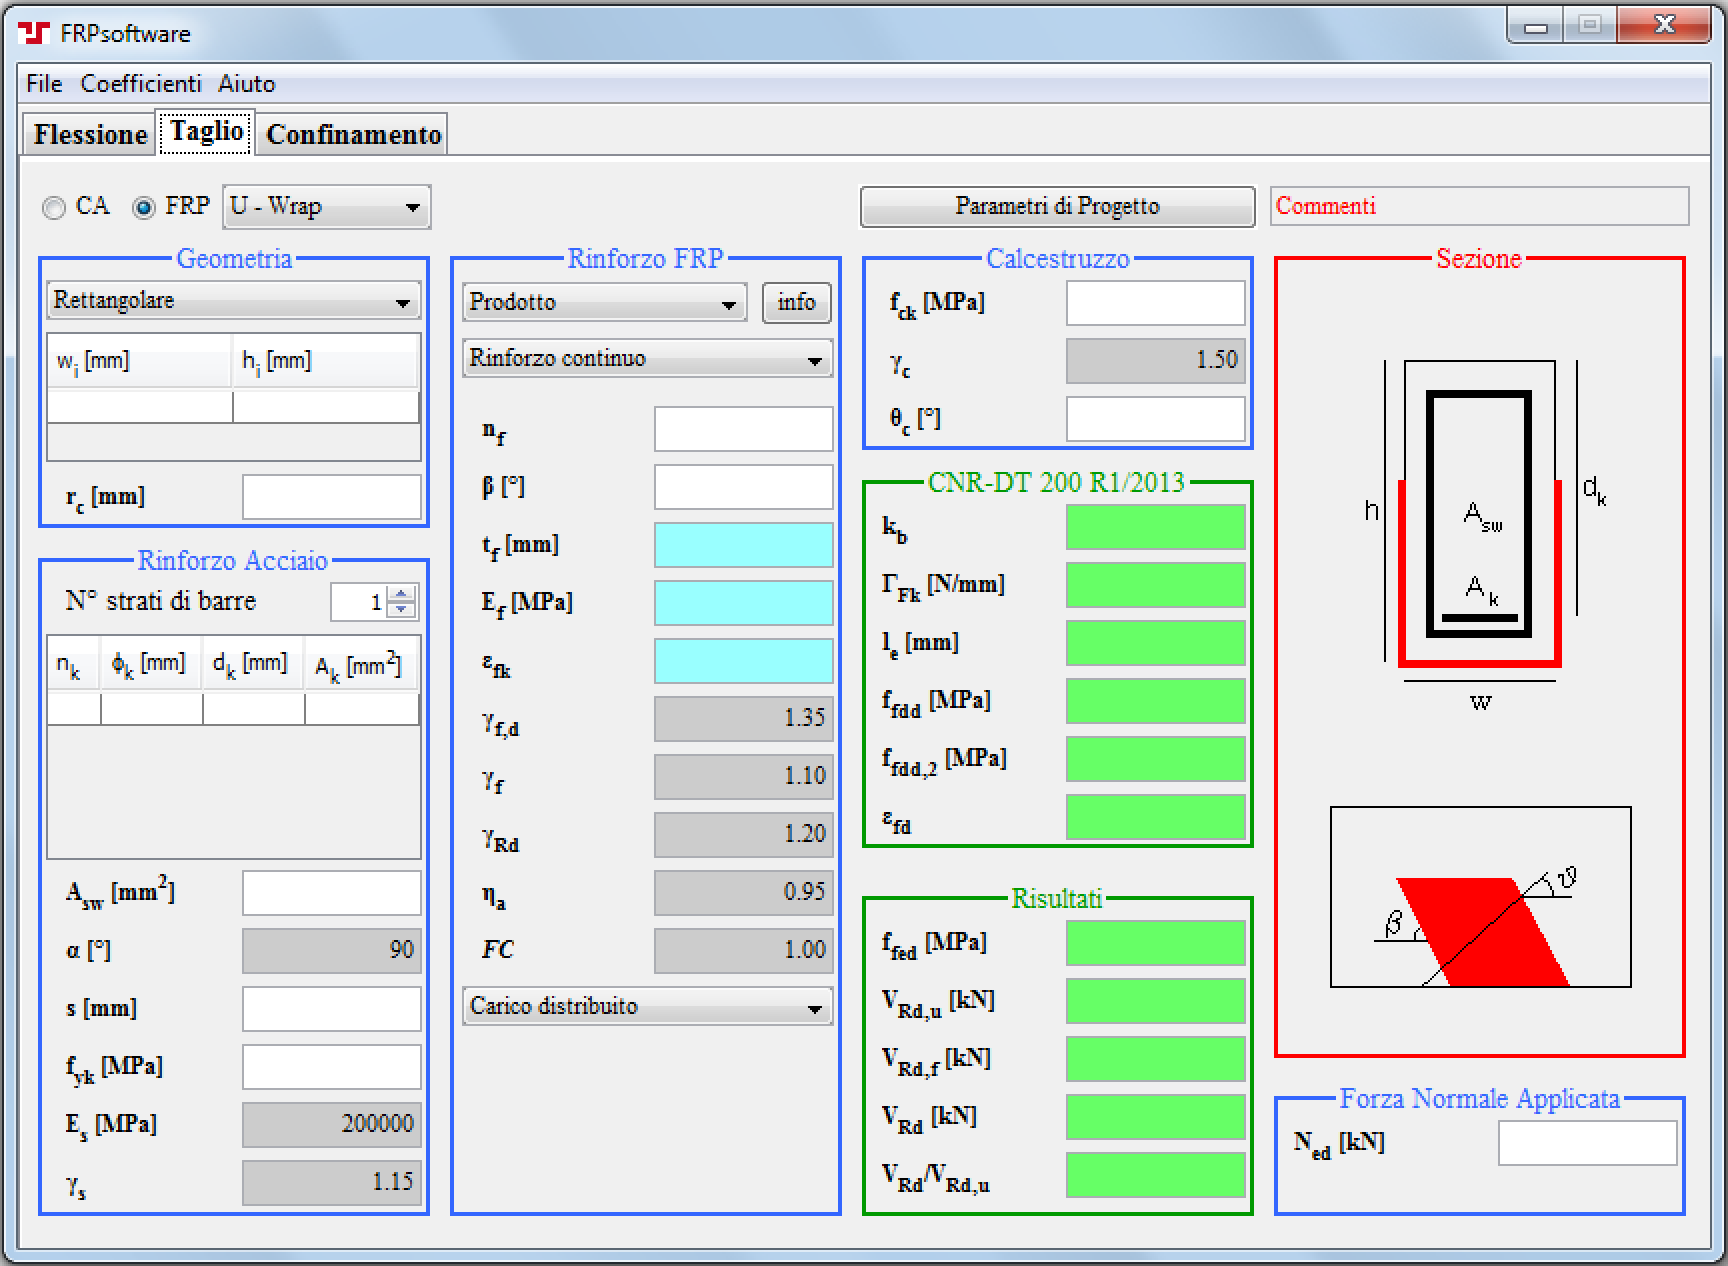Click the green VRd/VRd,u result field
Viewport: 1728px width, 1266px height.
[x=1156, y=1175]
